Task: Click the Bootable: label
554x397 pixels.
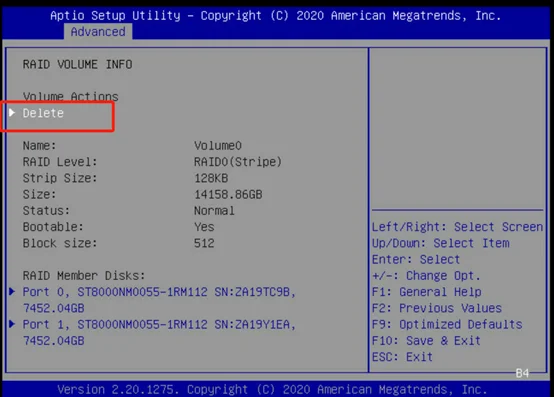Action: pos(53,227)
